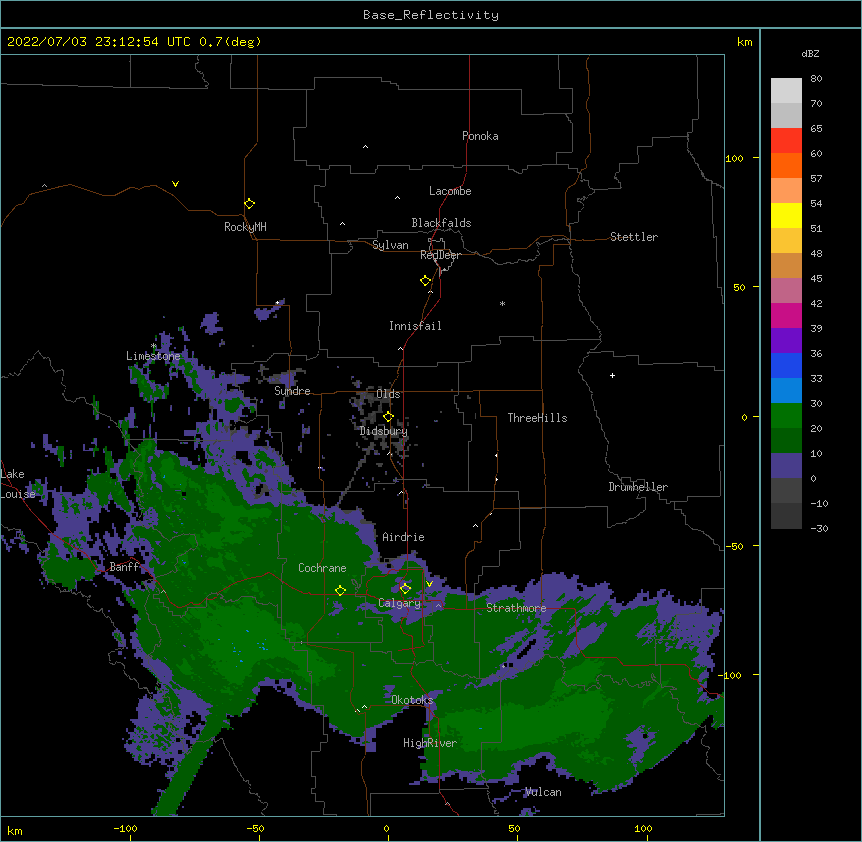Click the Strathmore town label
The image size is (862, 842).
pyautogui.click(x=516, y=608)
